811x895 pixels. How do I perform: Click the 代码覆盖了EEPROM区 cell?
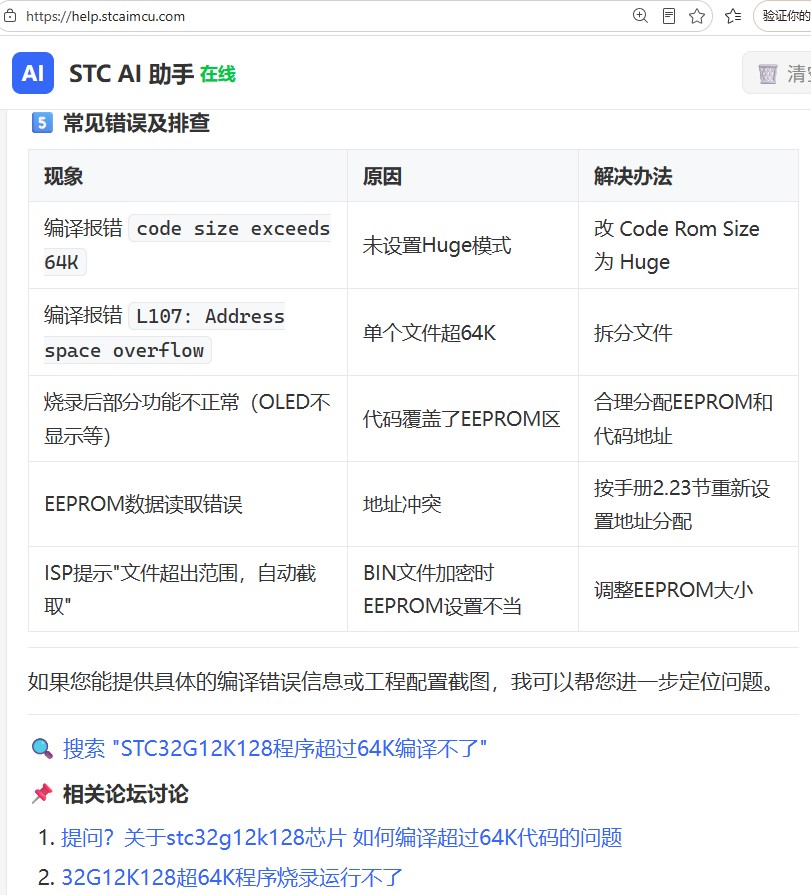click(463, 419)
